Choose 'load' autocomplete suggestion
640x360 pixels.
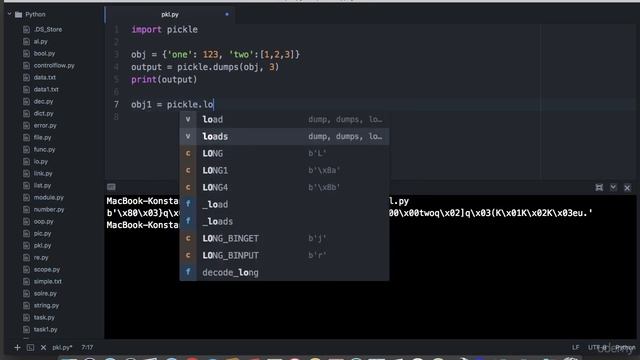[284, 120]
